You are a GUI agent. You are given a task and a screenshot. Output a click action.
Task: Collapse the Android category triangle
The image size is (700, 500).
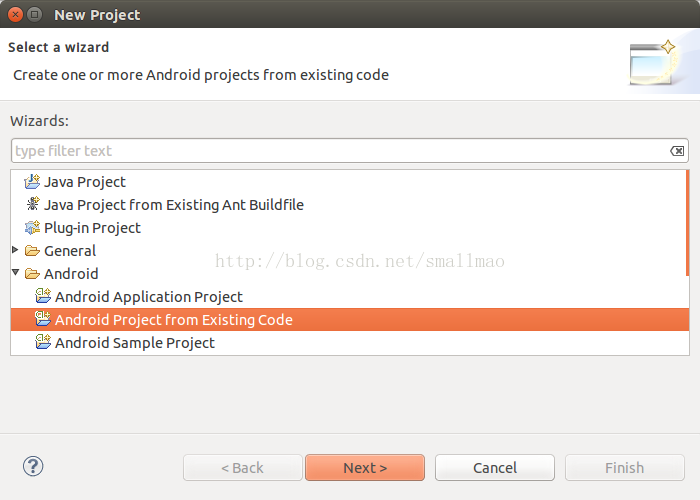click(16, 272)
